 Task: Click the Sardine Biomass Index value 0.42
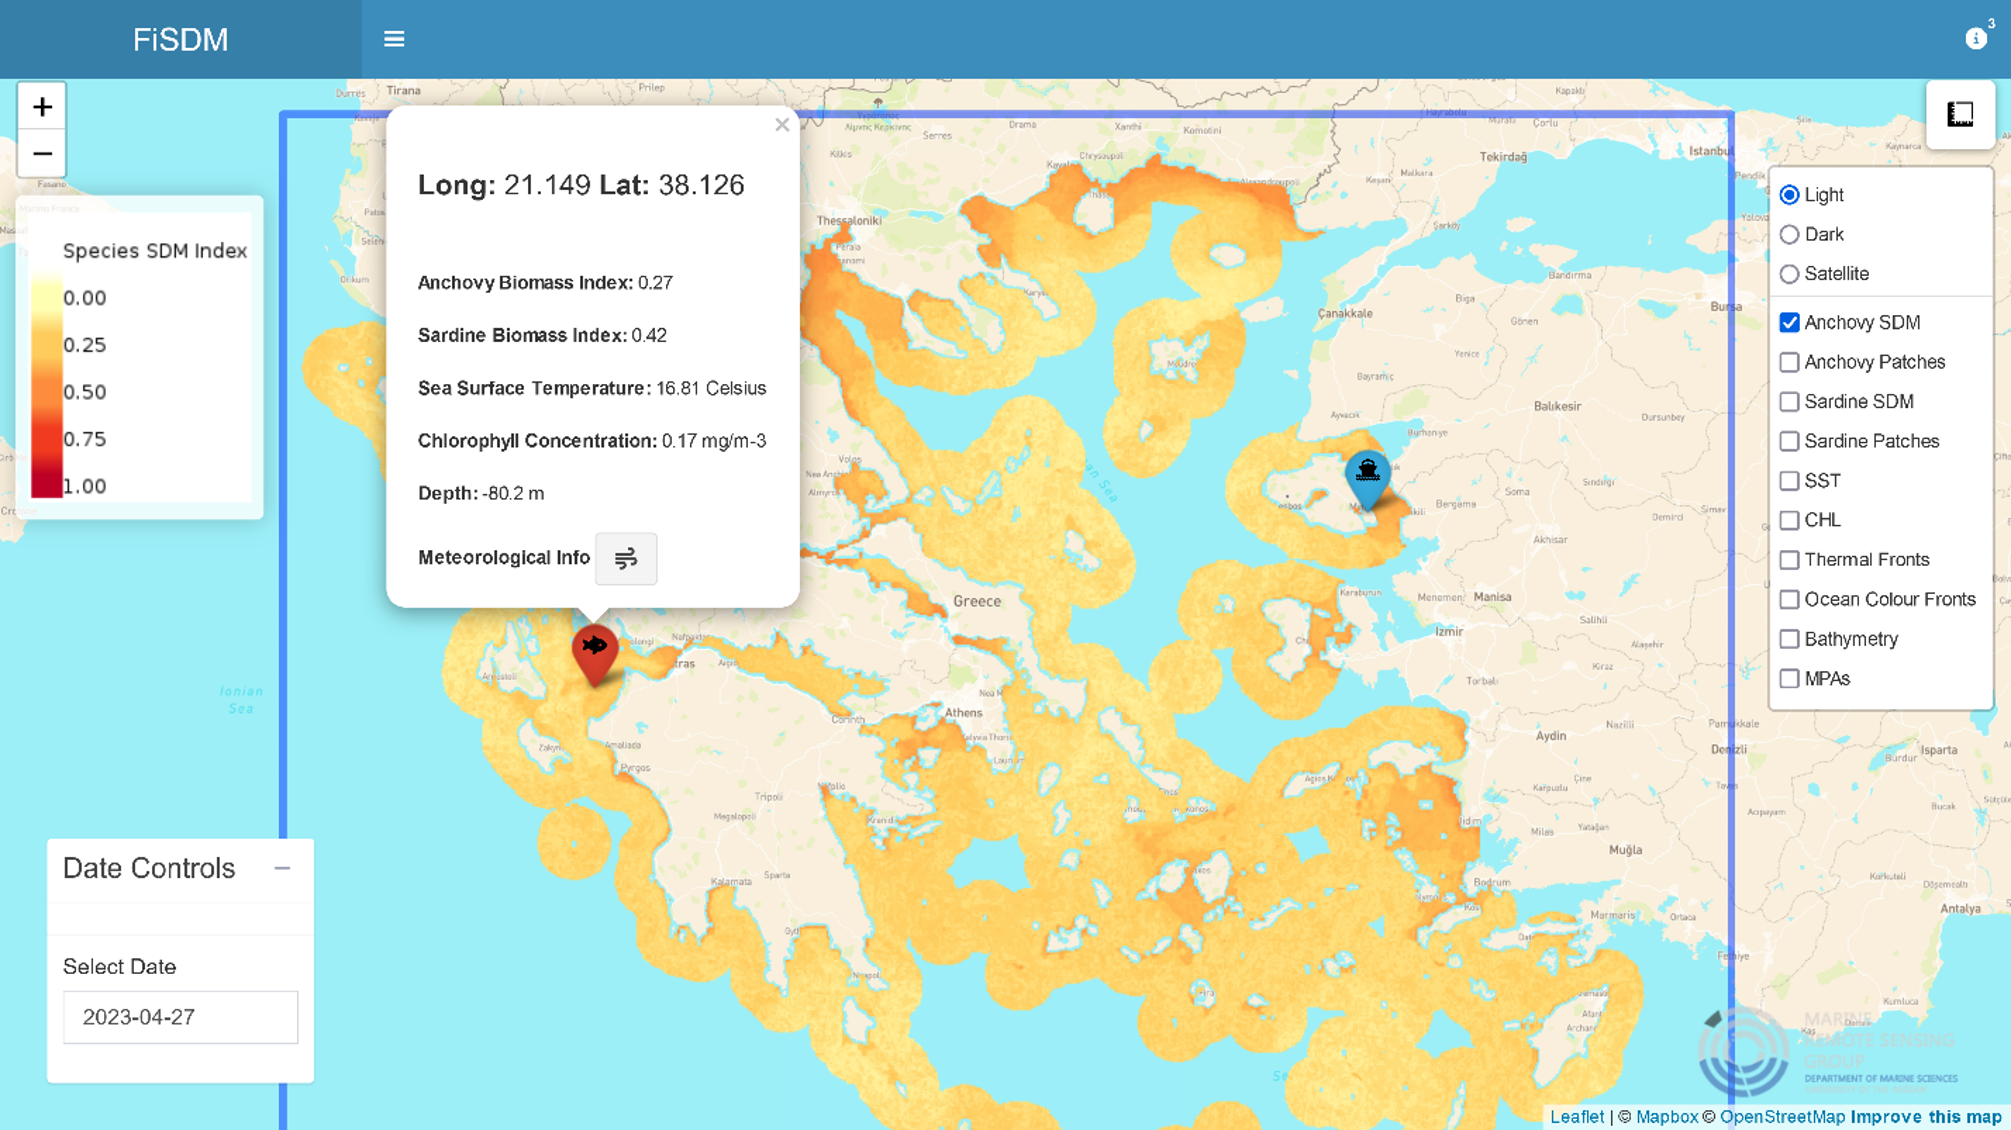[x=649, y=336]
